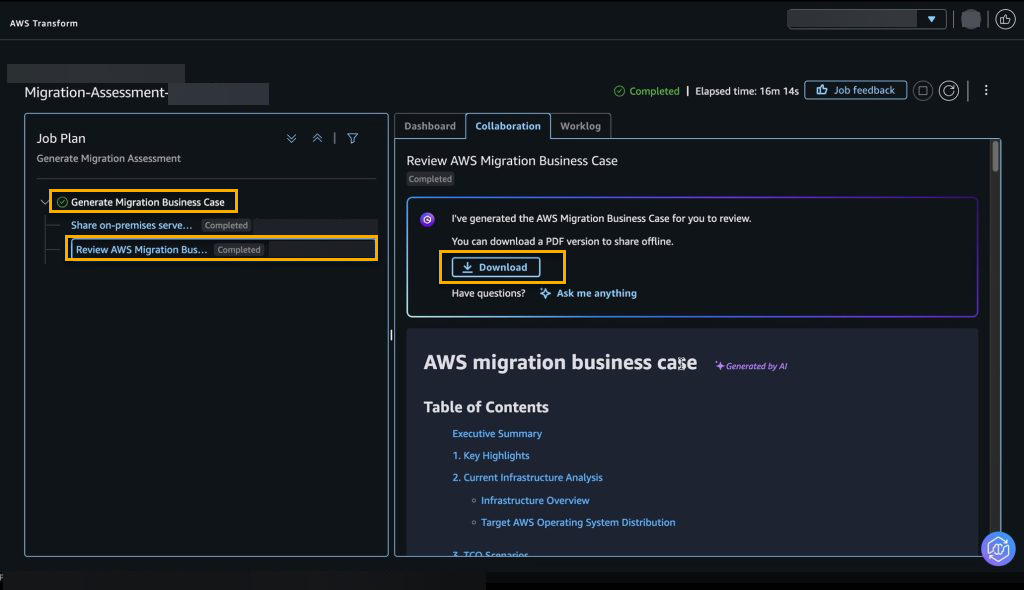Filter the Job Plan list
1024x590 pixels.
tap(353, 139)
